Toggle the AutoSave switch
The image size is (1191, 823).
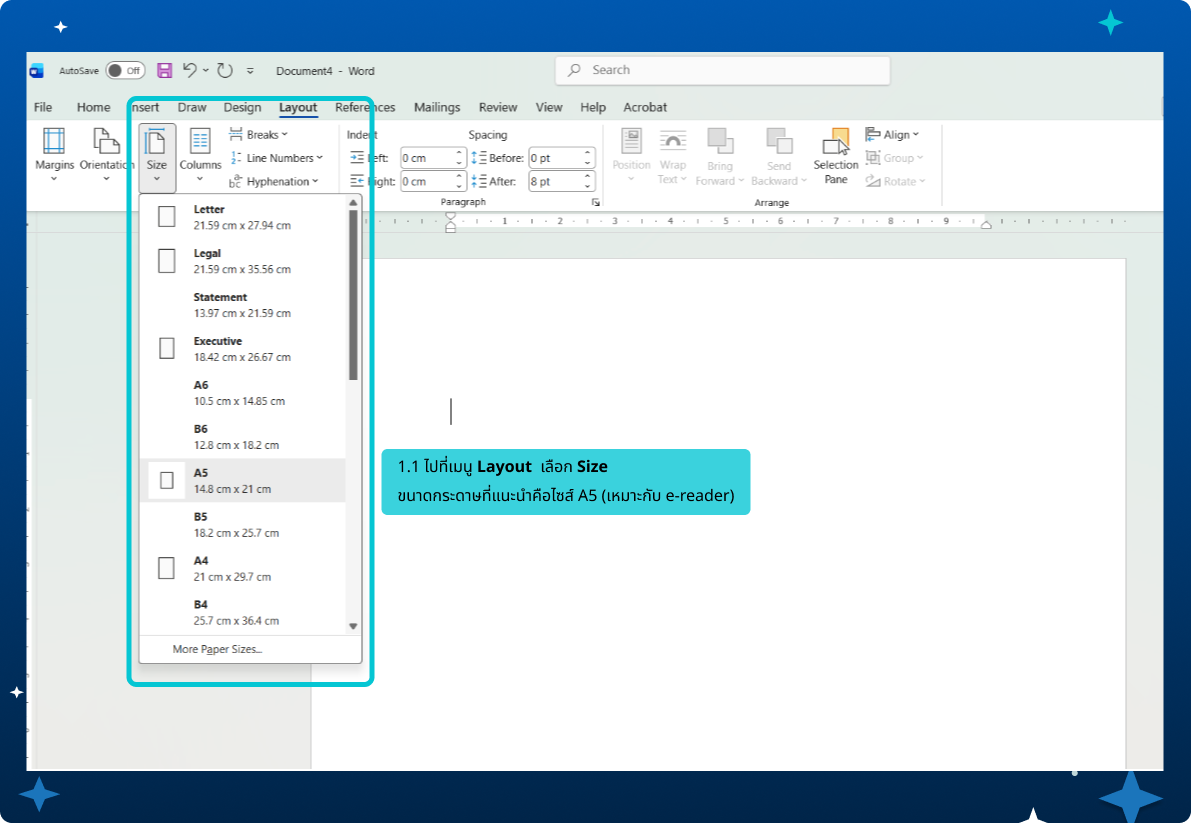point(125,71)
